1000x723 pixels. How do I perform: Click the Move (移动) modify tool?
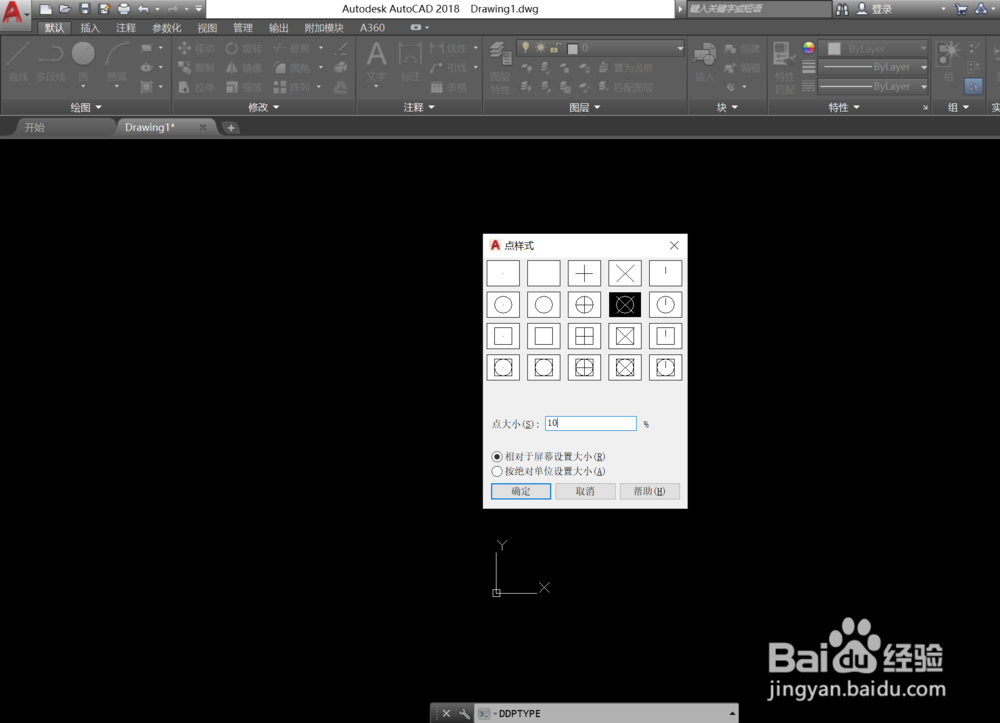[196, 48]
